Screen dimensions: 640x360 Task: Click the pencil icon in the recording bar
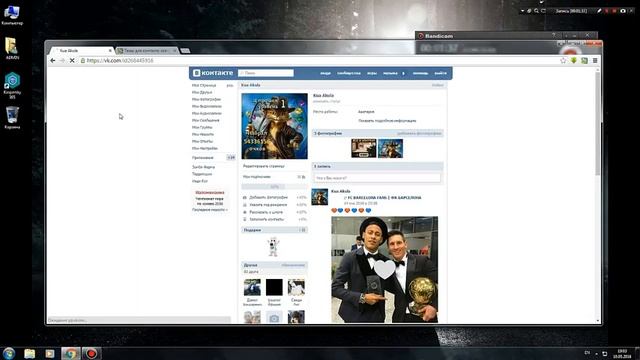[599, 11]
